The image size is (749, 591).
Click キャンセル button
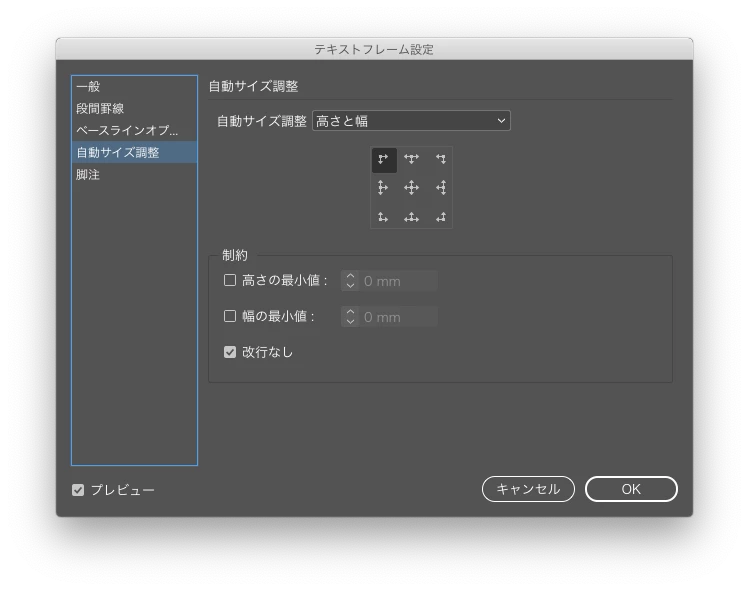[528, 489]
